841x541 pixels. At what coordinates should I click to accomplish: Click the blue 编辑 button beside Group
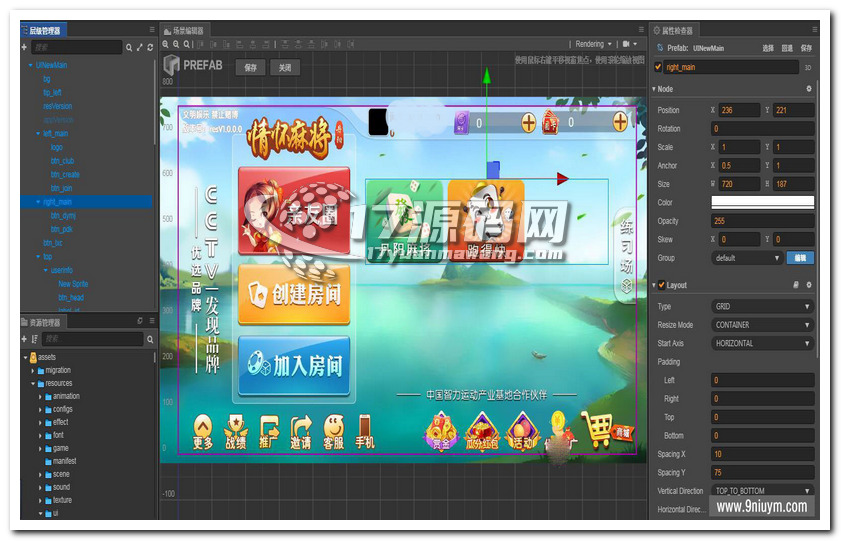point(800,258)
